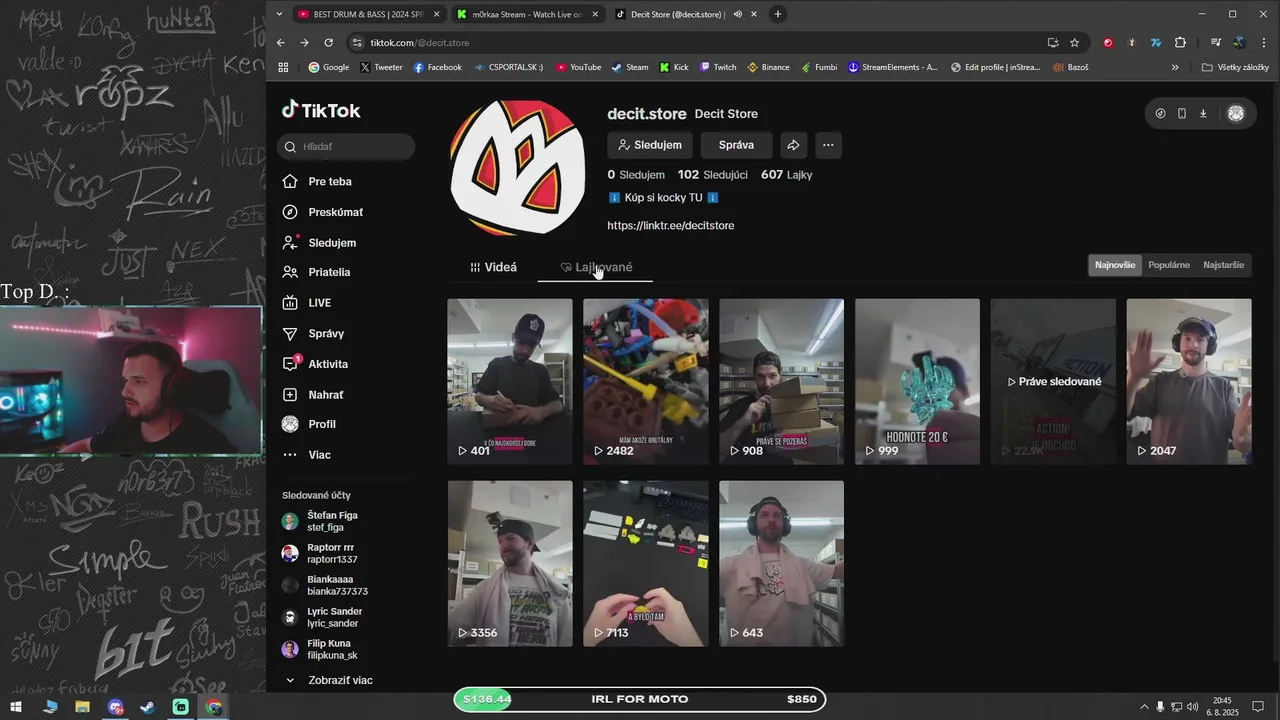Open the Chrome apps grid icon
Screen dimensions: 1280x720
coord(283,67)
